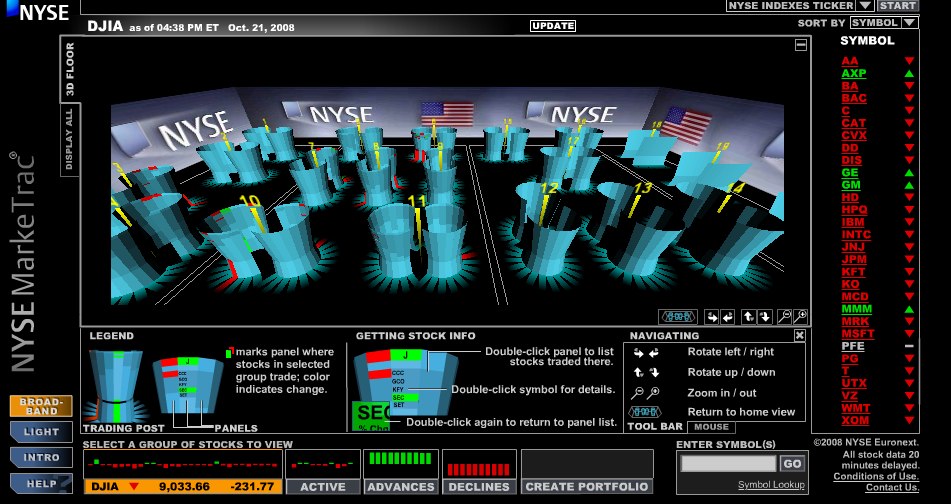Select the CAT symbol
The image size is (951, 504).
(x=853, y=123)
